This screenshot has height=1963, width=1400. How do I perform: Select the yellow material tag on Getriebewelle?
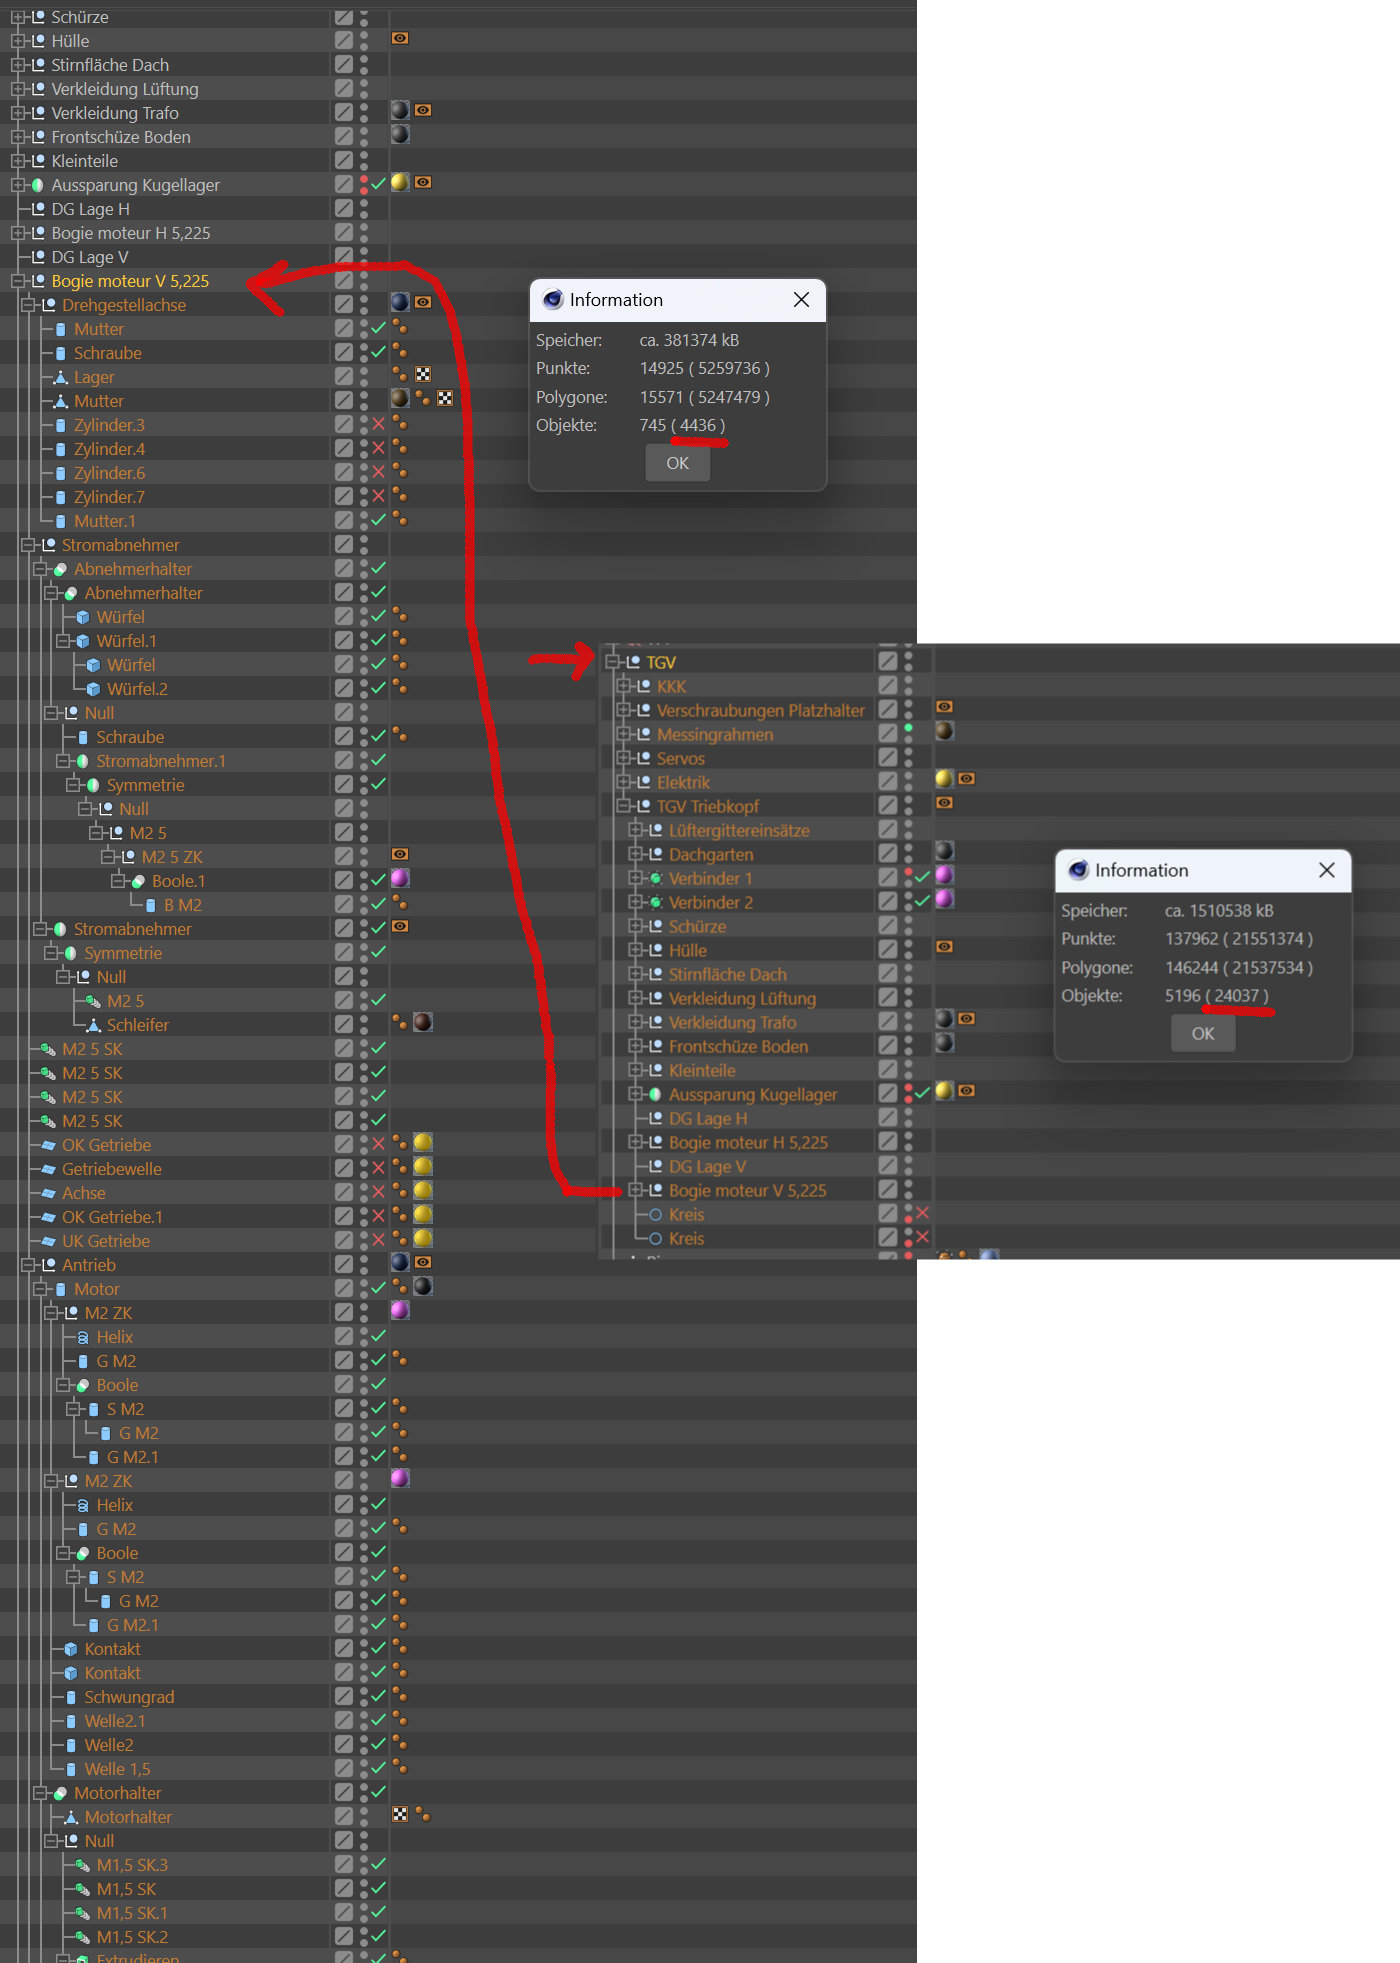423,1166
